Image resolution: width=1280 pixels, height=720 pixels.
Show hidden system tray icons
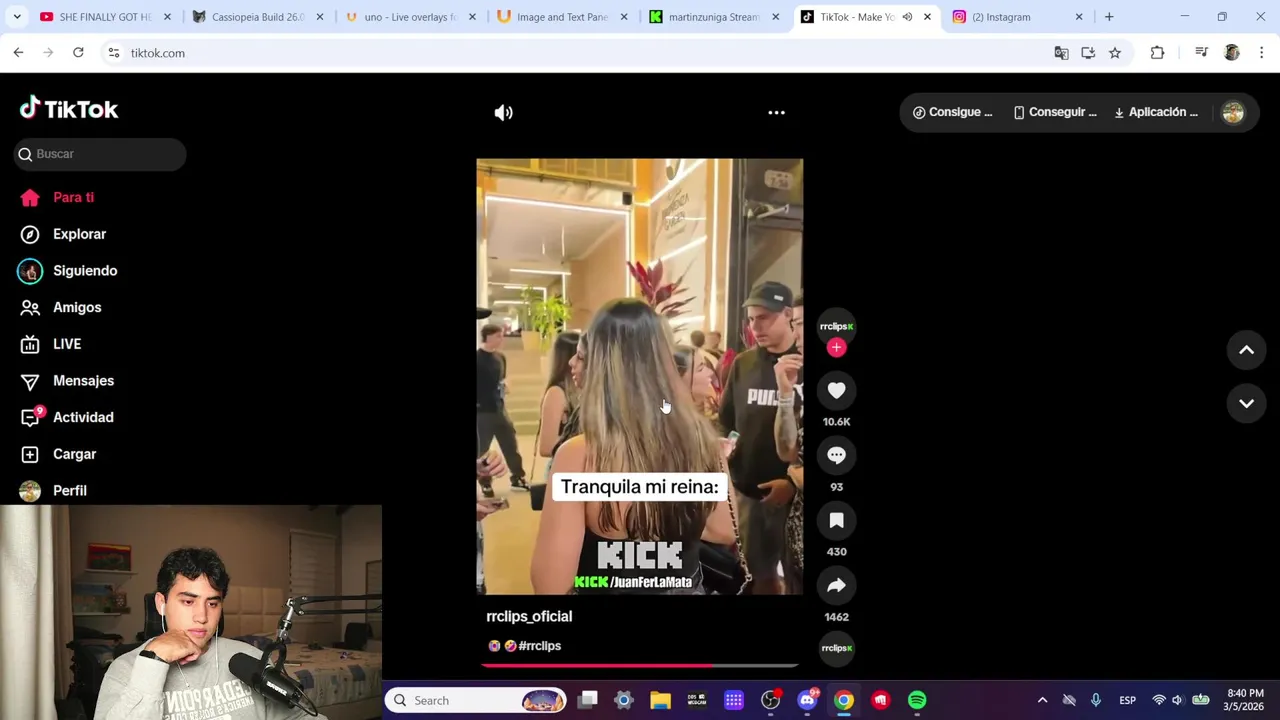(x=1042, y=701)
